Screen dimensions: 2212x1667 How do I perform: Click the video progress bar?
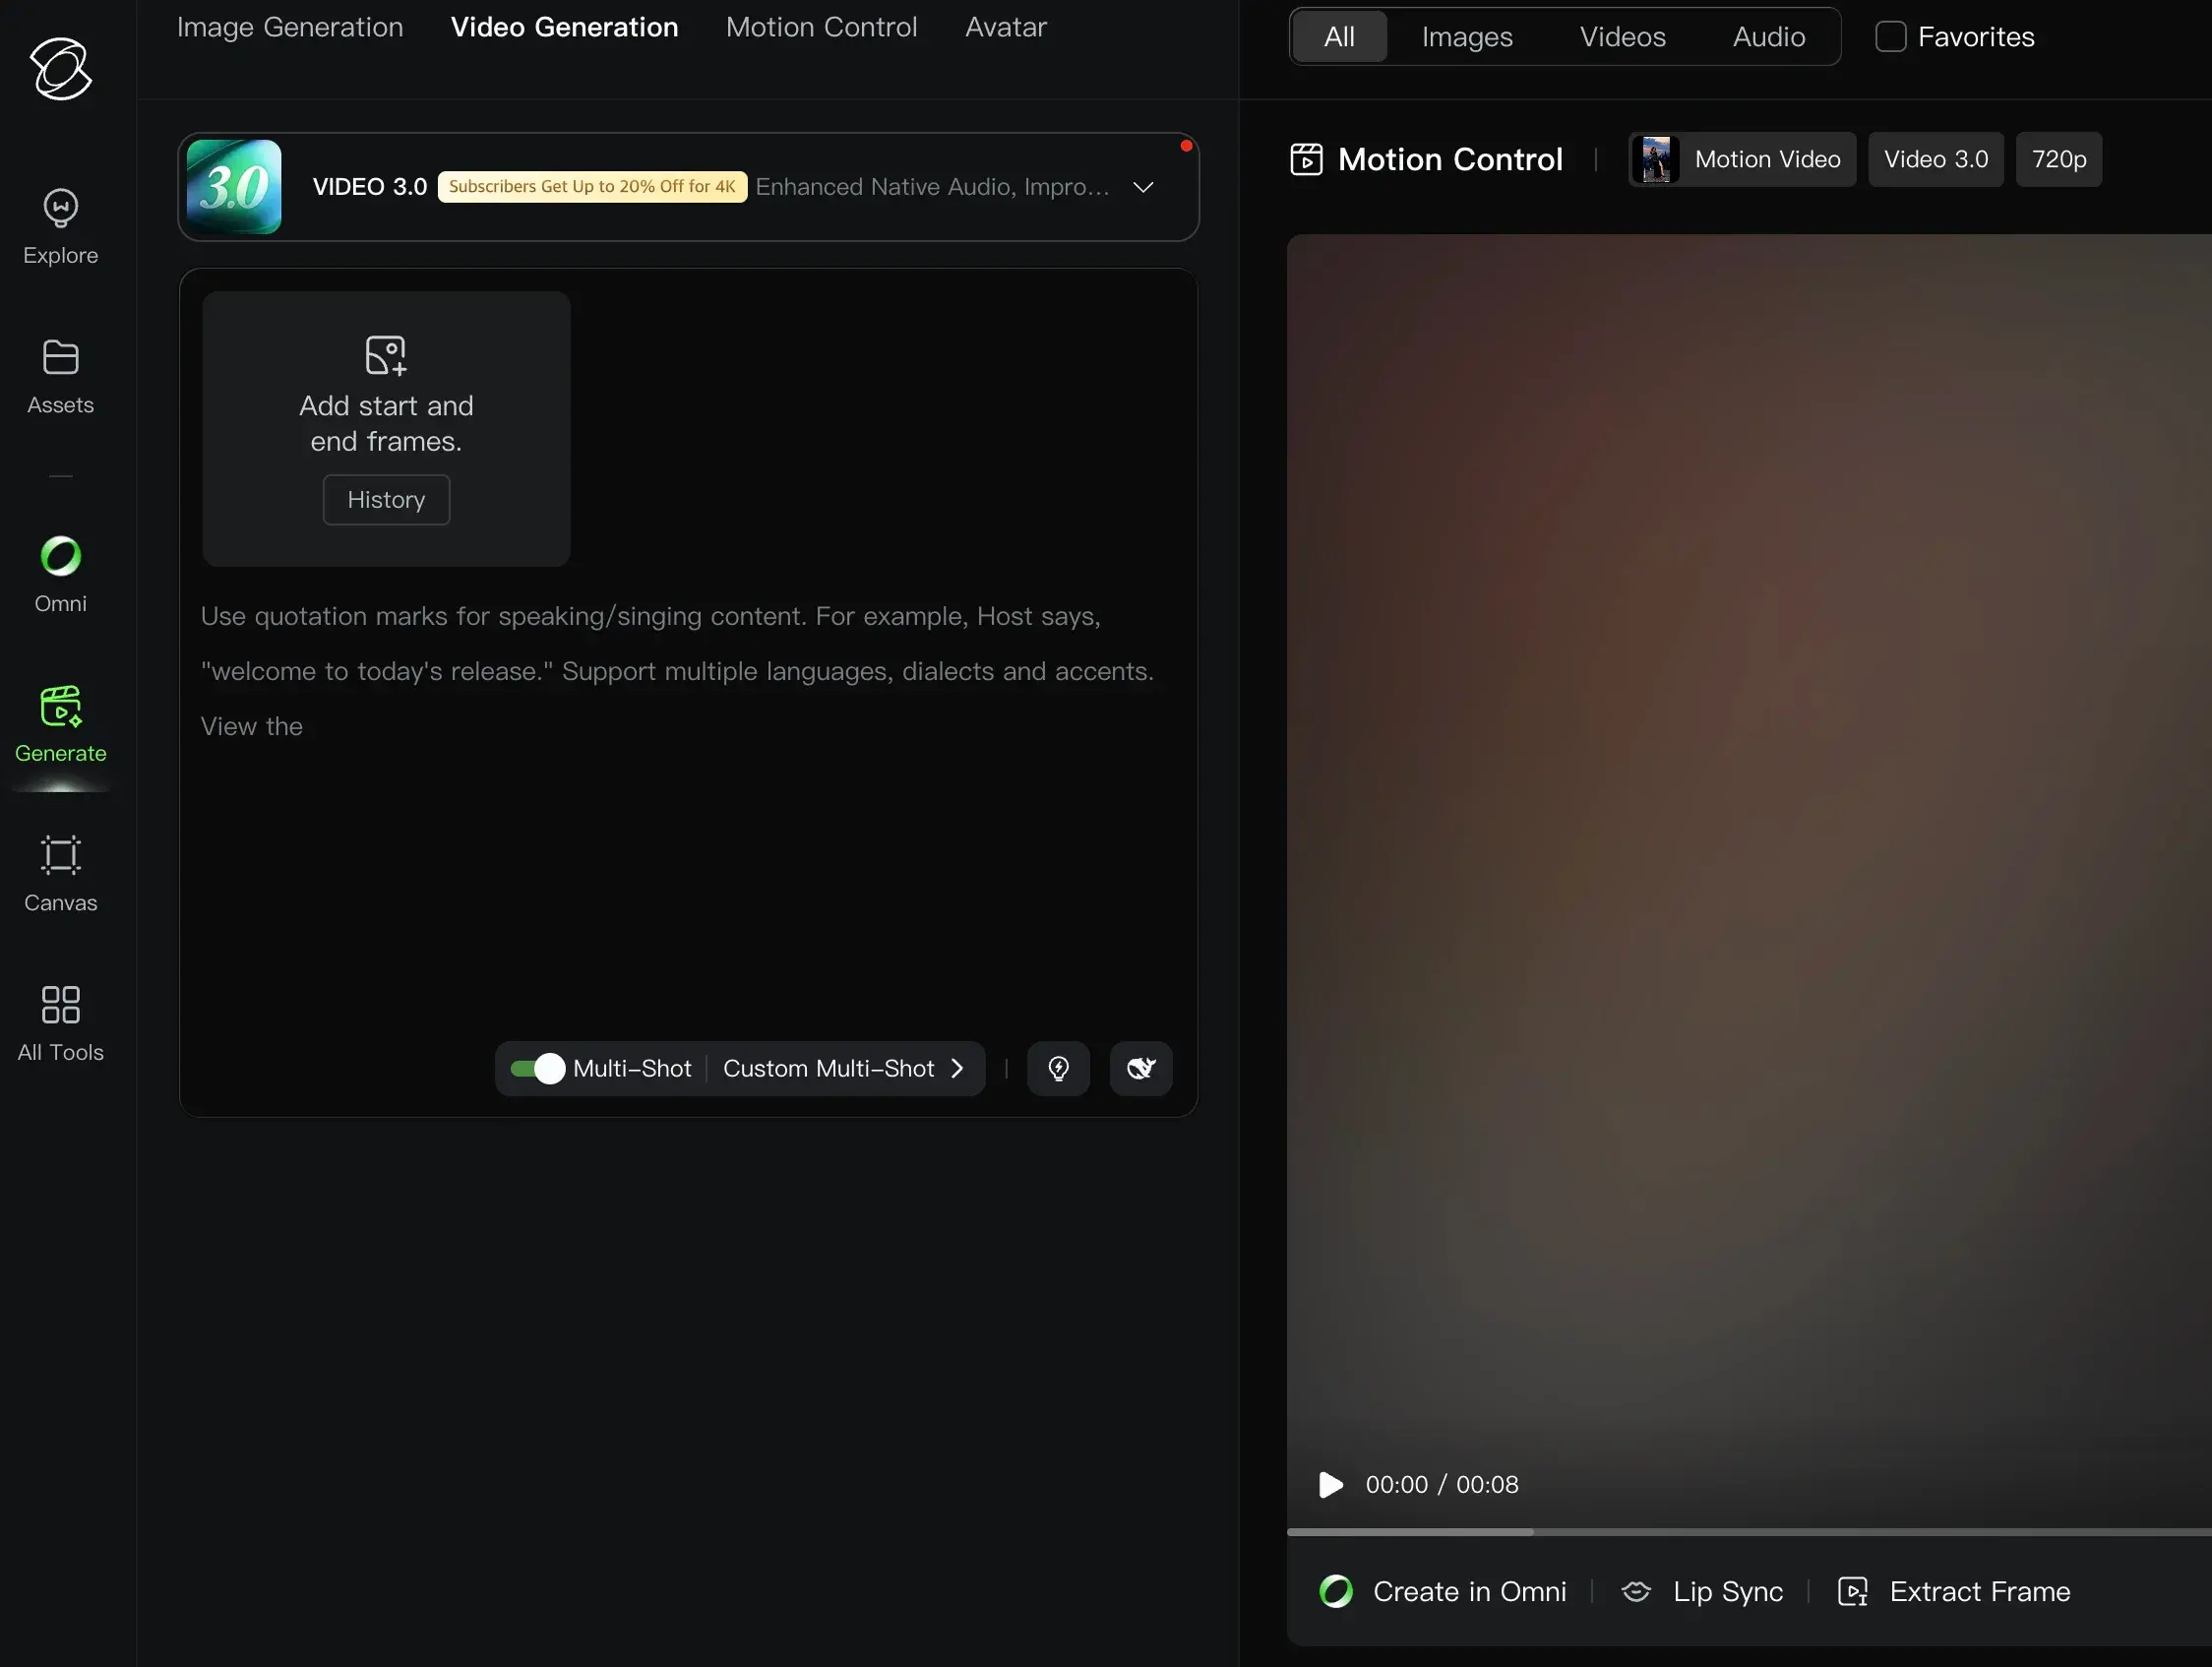click(1749, 1531)
